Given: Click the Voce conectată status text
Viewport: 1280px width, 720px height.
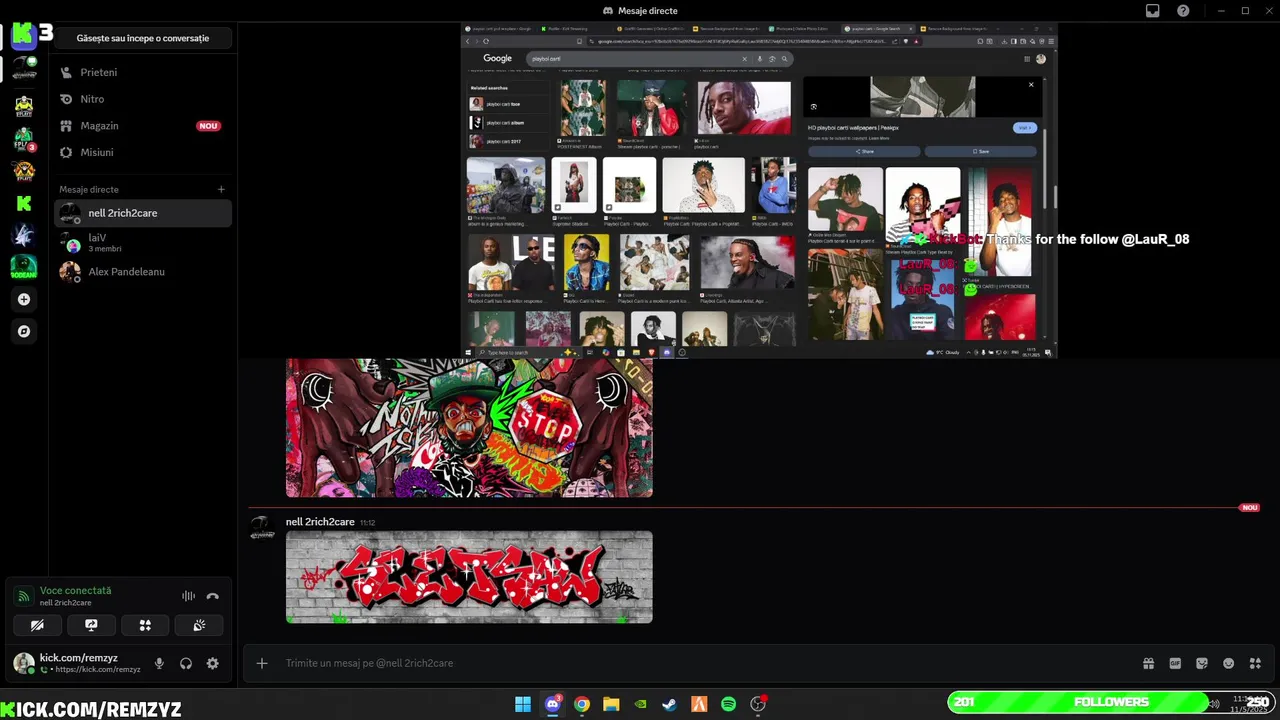Looking at the screenshot, I should click(76, 591).
